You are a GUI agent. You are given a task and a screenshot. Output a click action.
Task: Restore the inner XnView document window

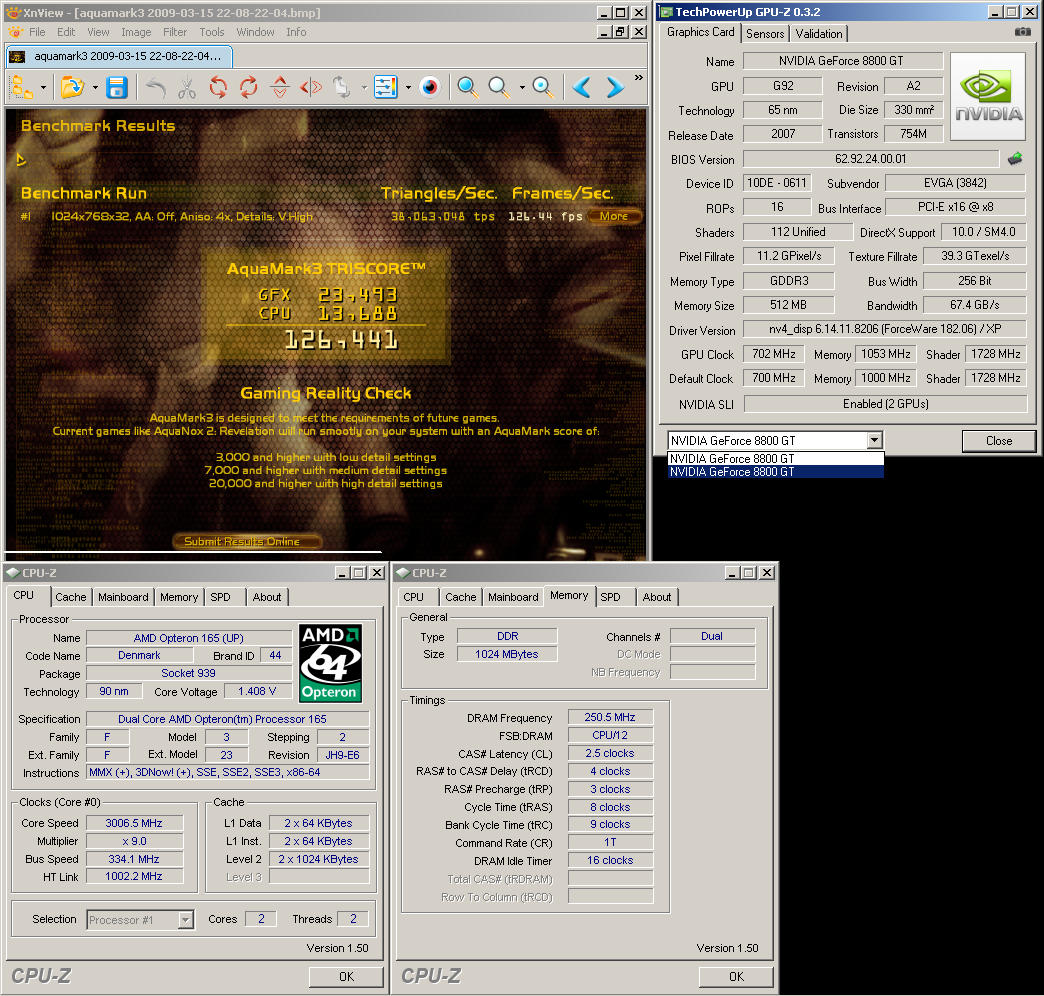tap(621, 32)
